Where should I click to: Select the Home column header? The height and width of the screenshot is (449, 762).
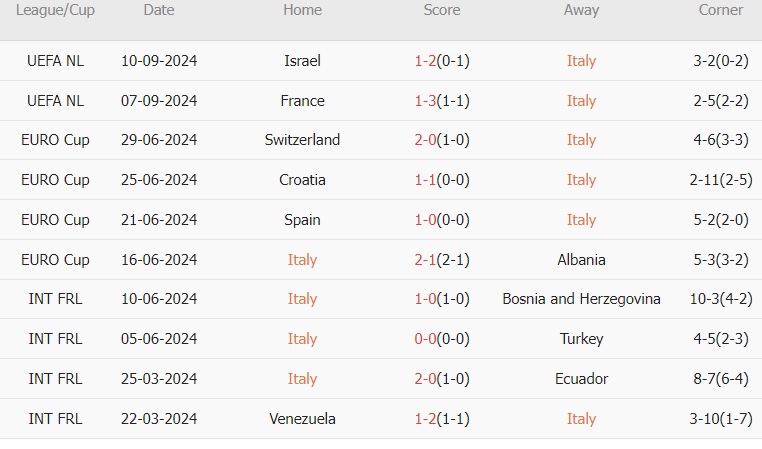coord(302,10)
